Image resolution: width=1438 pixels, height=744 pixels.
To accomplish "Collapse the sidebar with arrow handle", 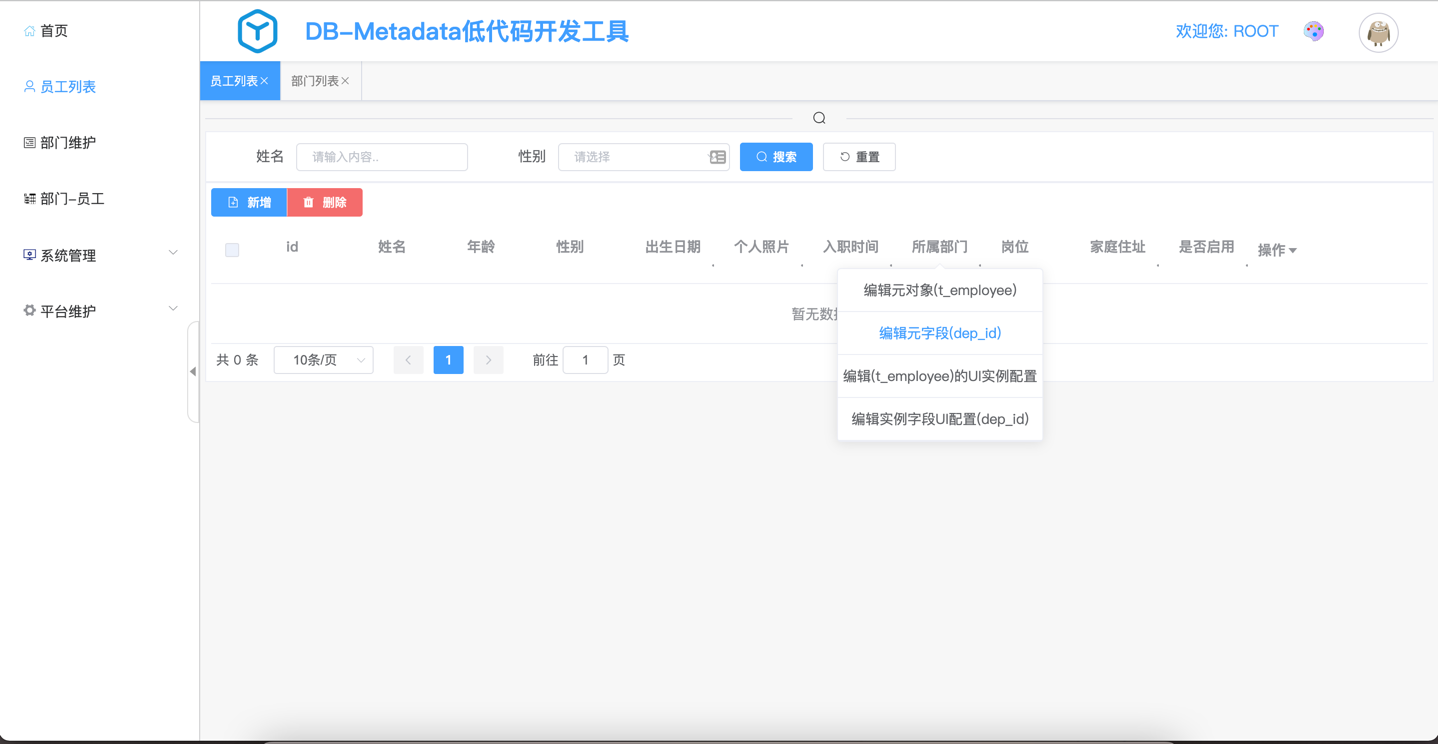I will point(193,372).
